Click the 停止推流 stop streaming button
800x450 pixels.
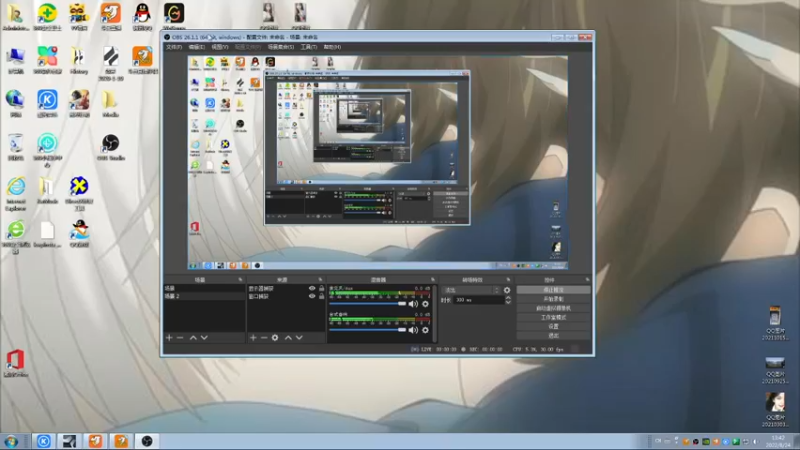(554, 290)
